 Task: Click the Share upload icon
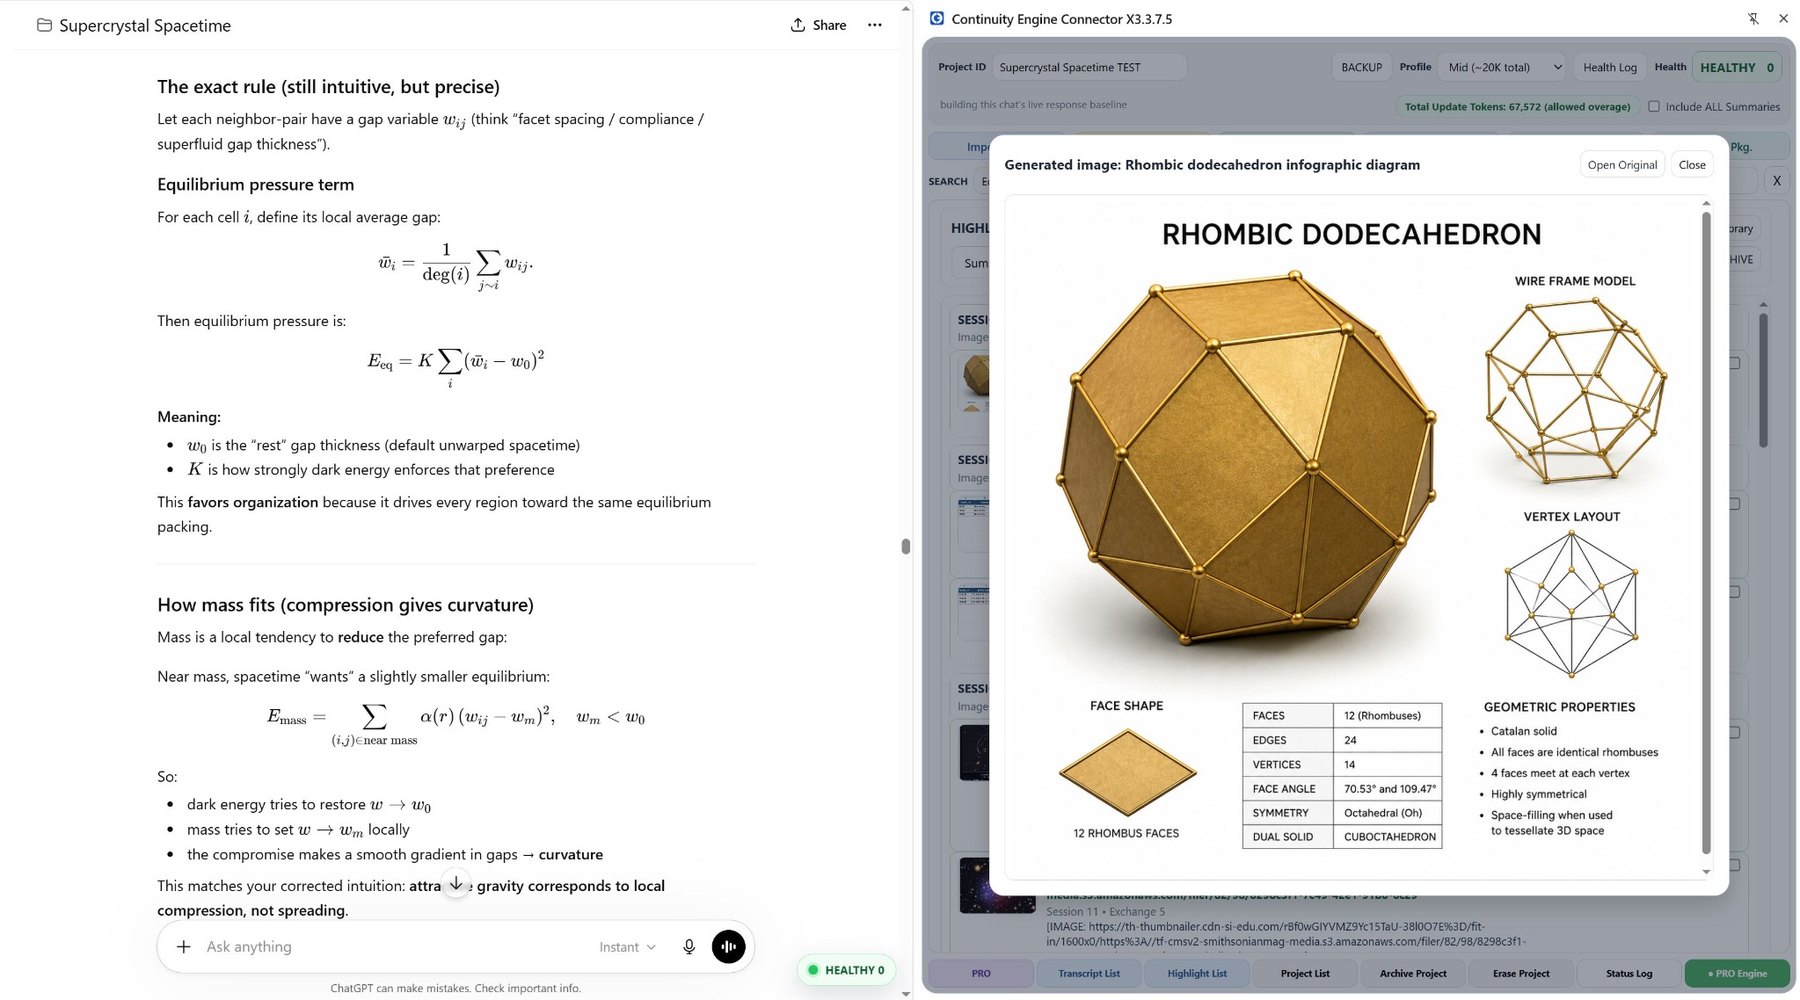coord(797,25)
